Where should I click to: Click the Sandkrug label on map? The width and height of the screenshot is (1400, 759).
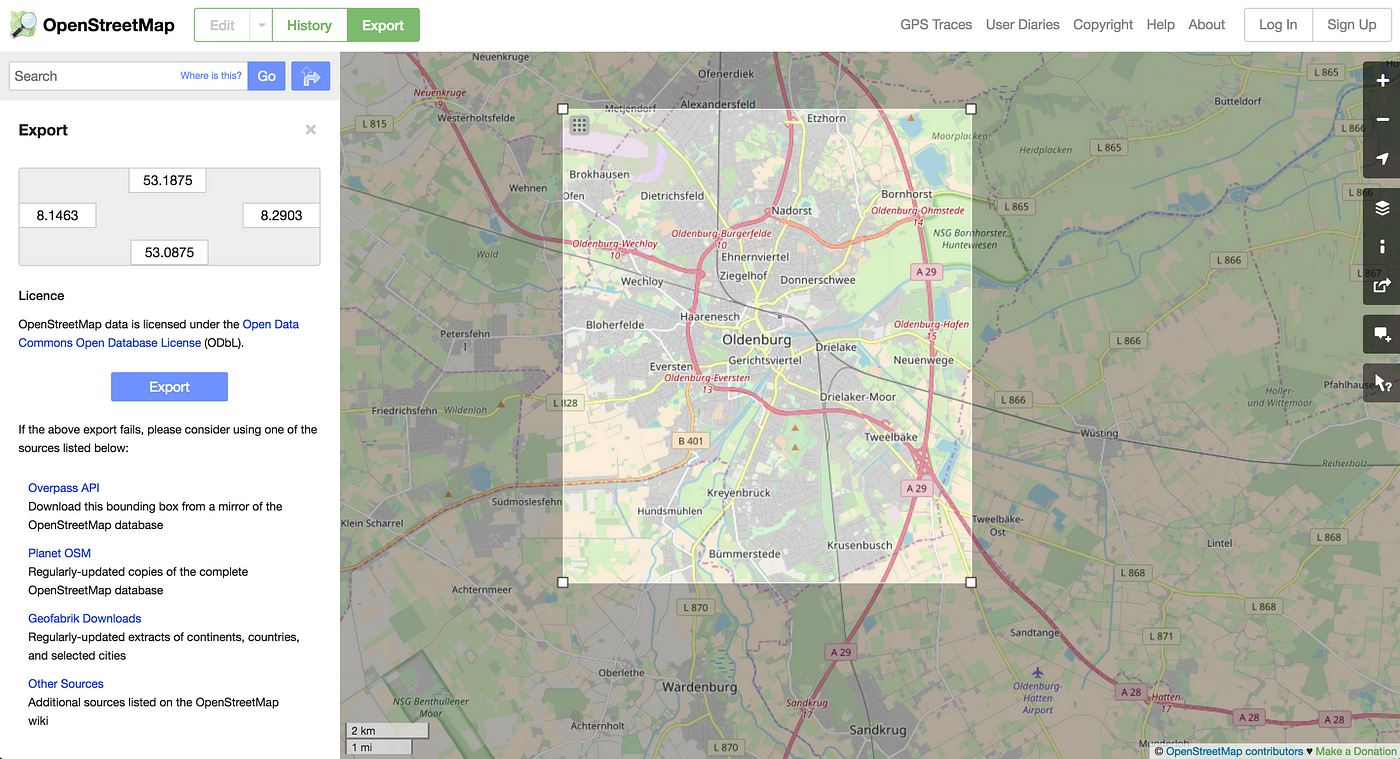tap(877, 730)
